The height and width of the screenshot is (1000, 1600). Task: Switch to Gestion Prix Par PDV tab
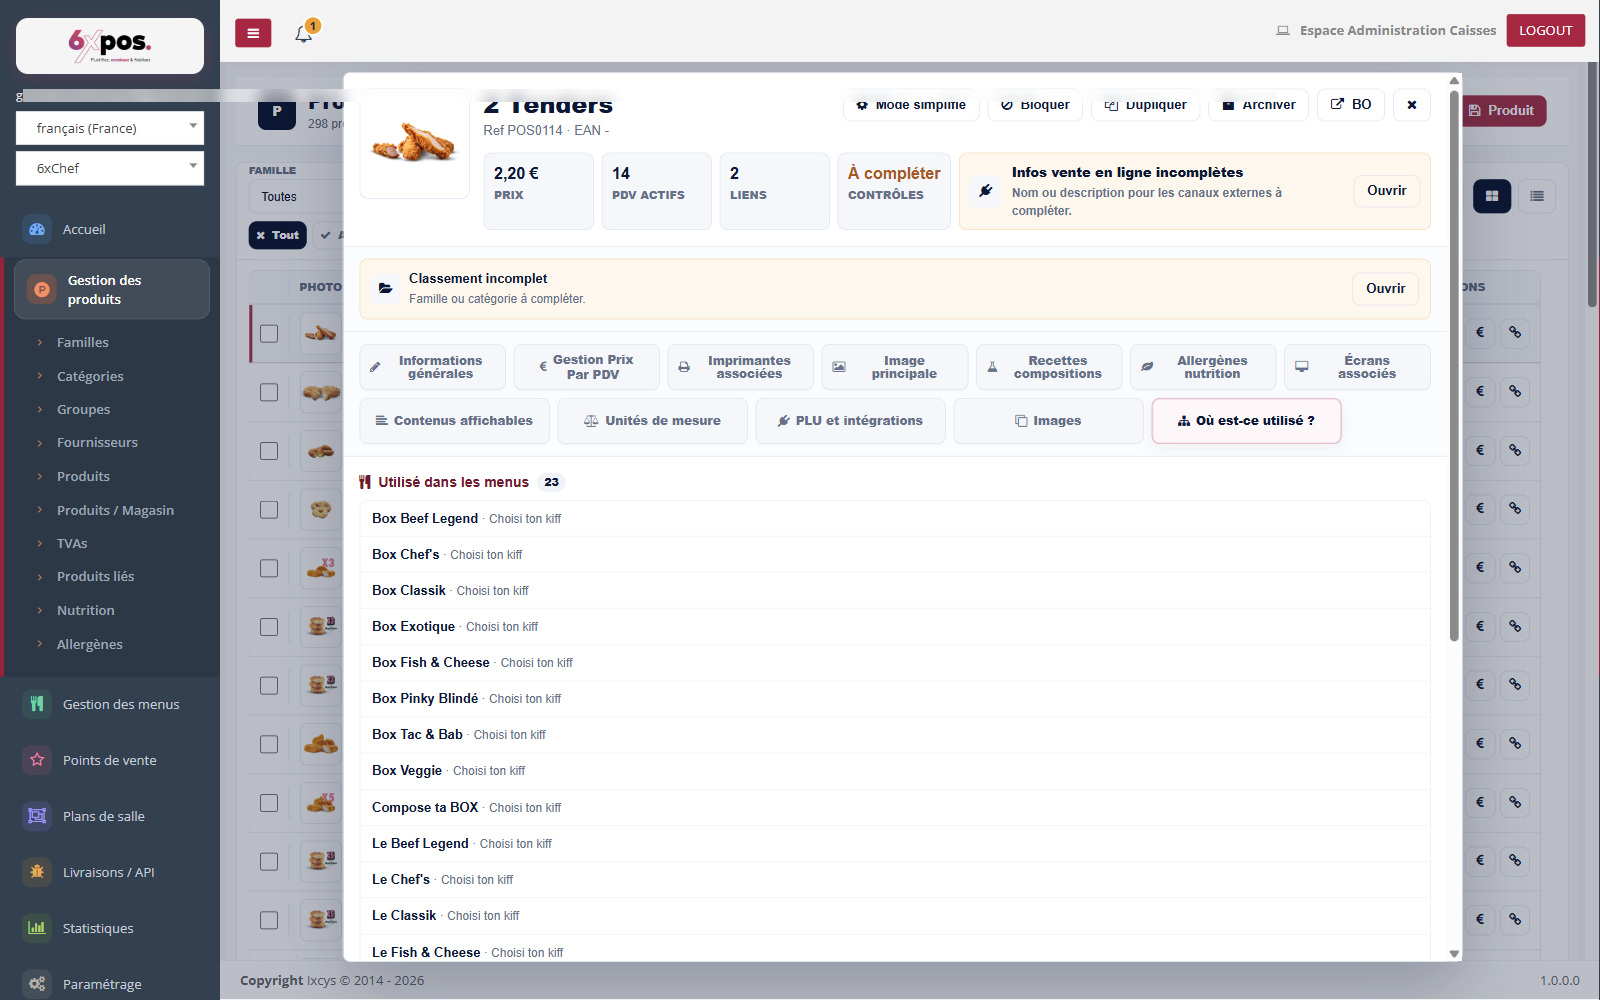(586, 367)
